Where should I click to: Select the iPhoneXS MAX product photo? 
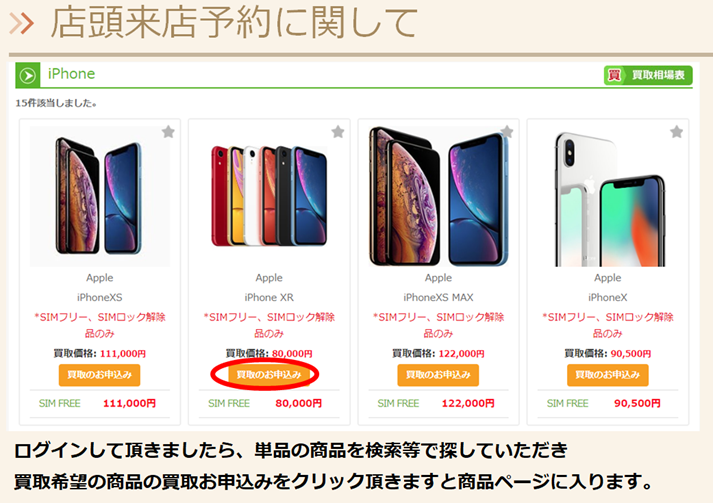[x=438, y=196]
